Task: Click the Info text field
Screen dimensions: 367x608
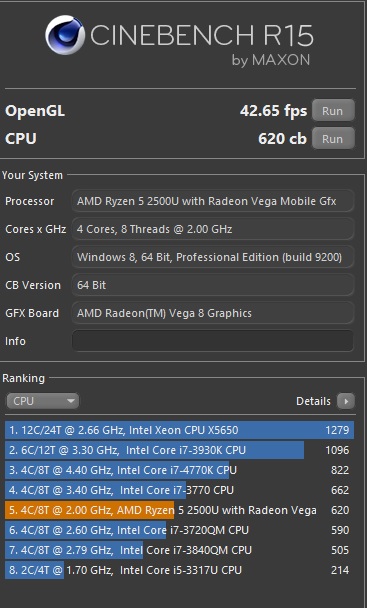Action: (213, 341)
